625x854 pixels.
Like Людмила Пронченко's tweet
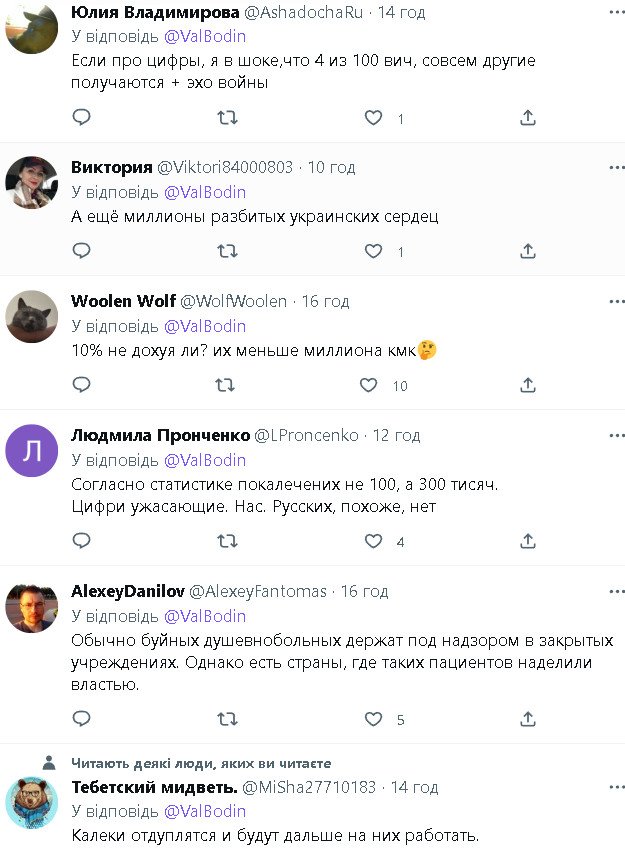373,541
